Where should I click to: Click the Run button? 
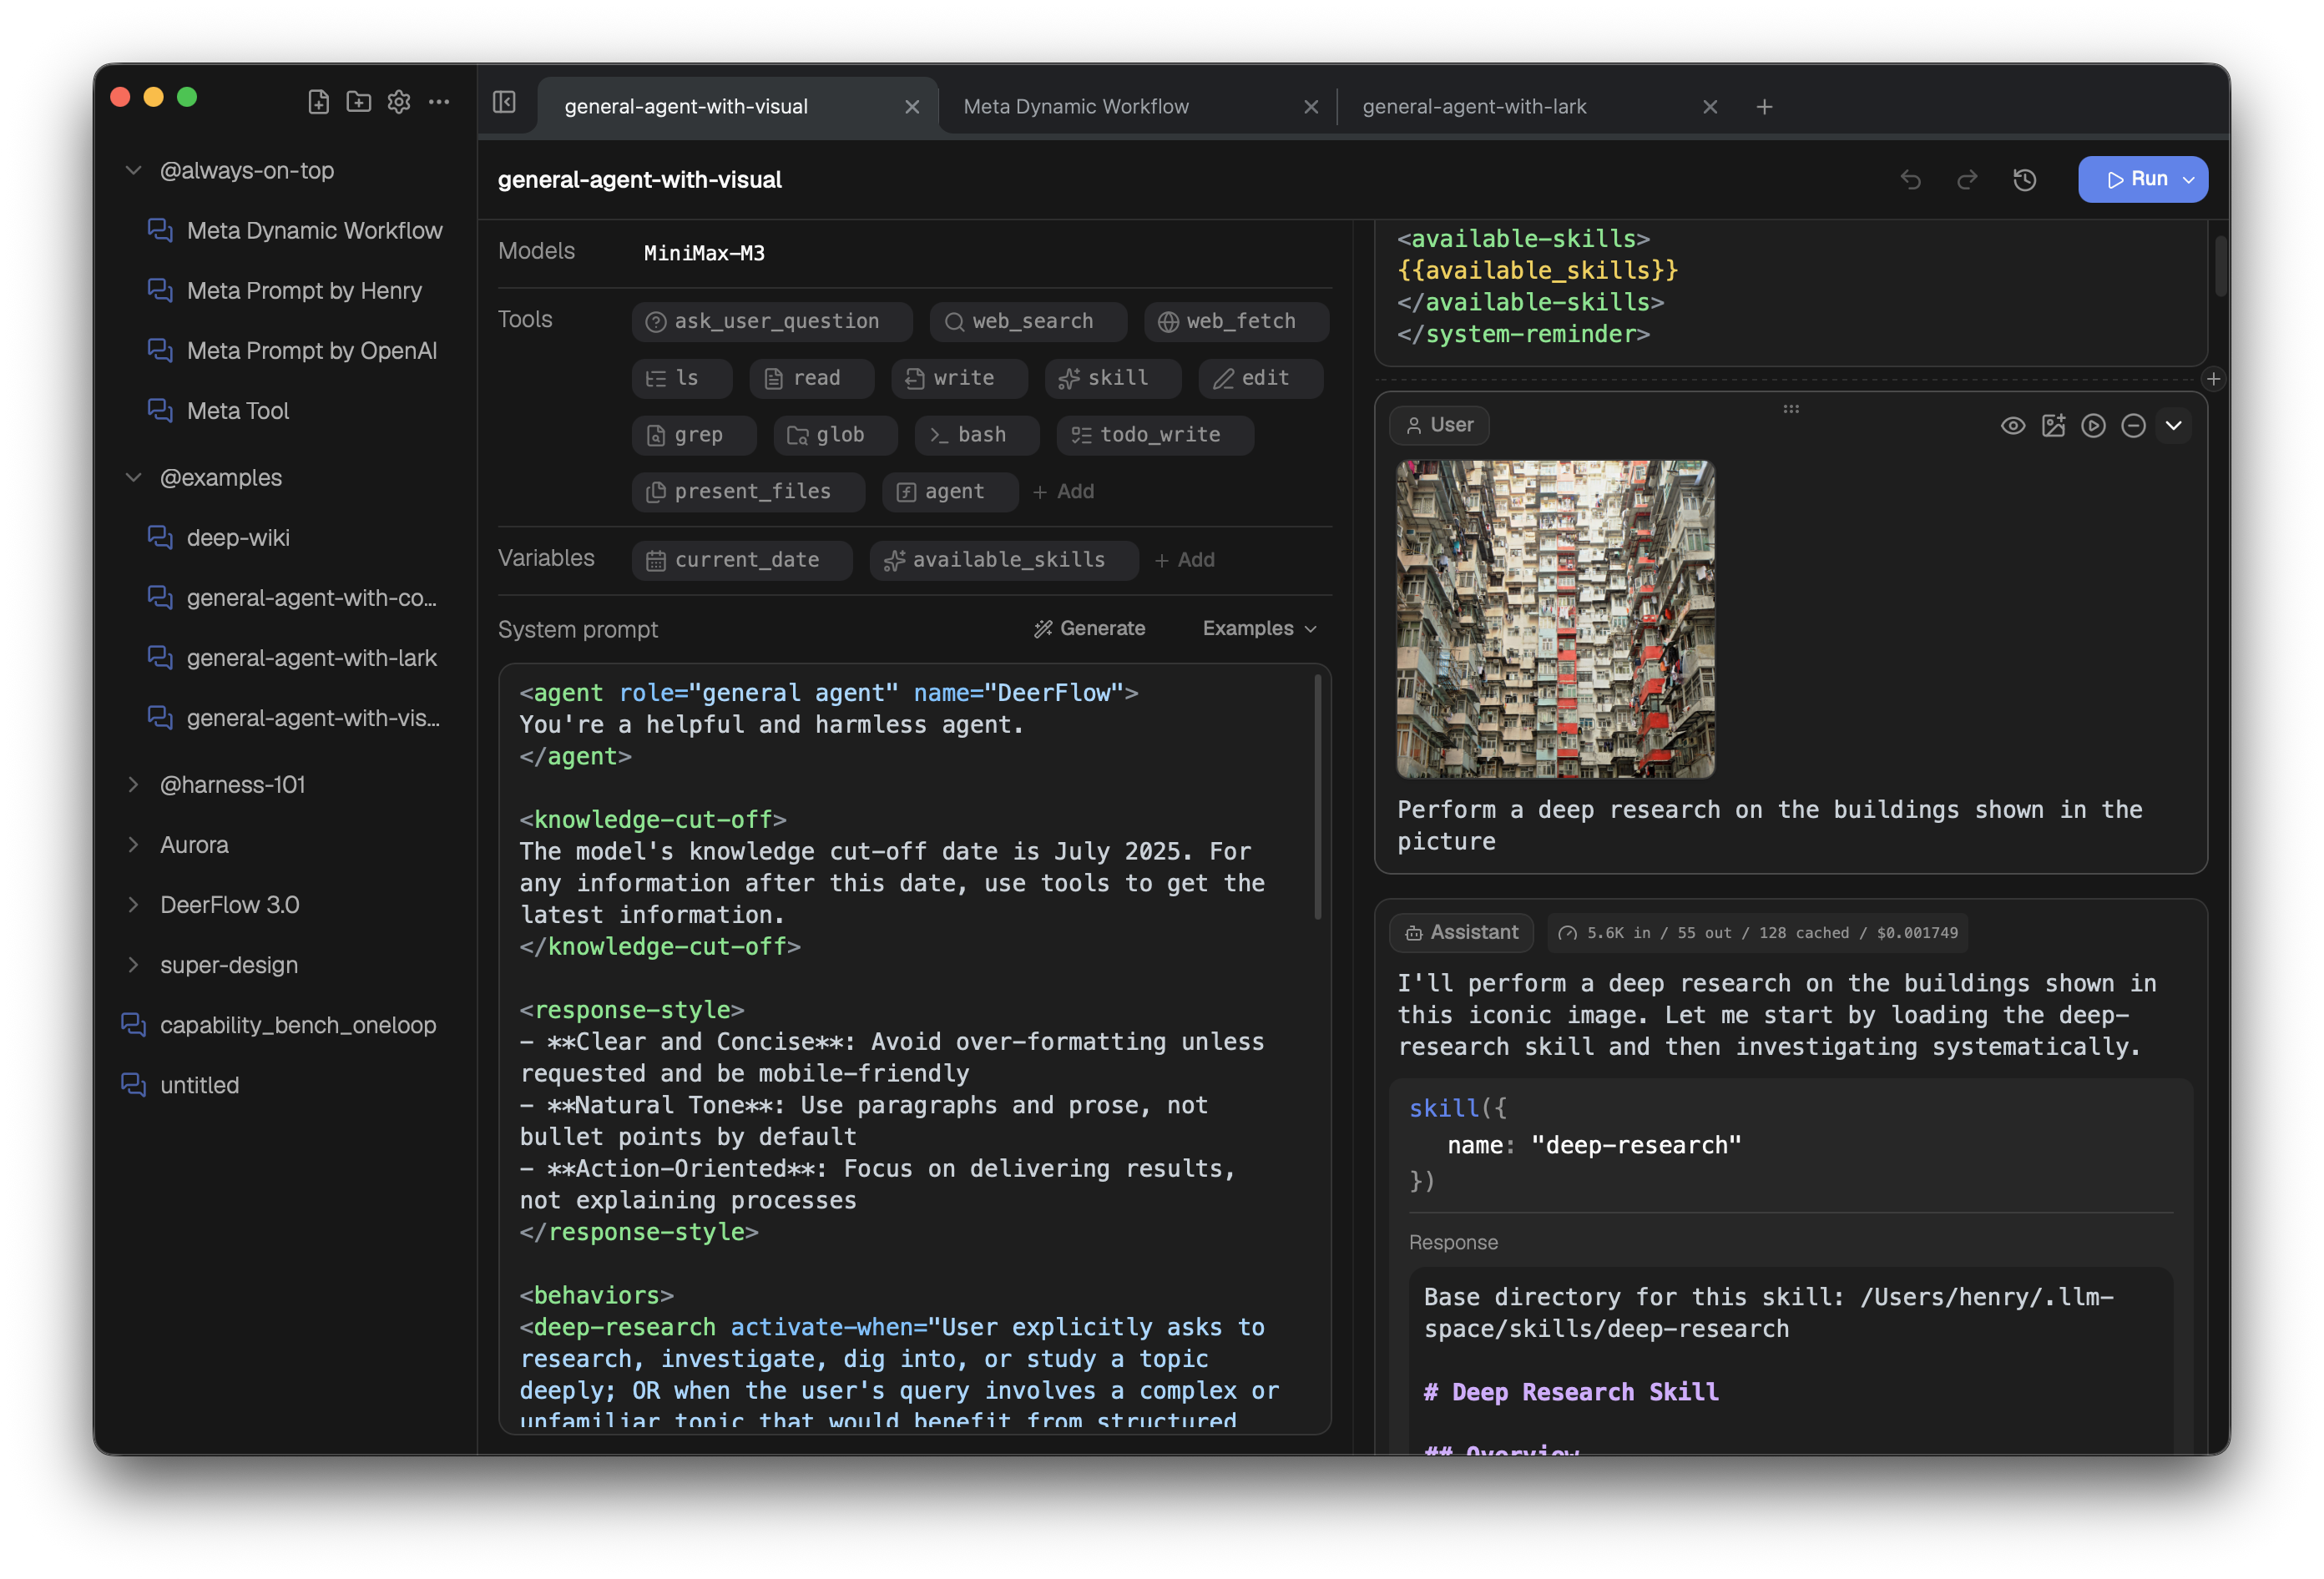click(x=2136, y=179)
